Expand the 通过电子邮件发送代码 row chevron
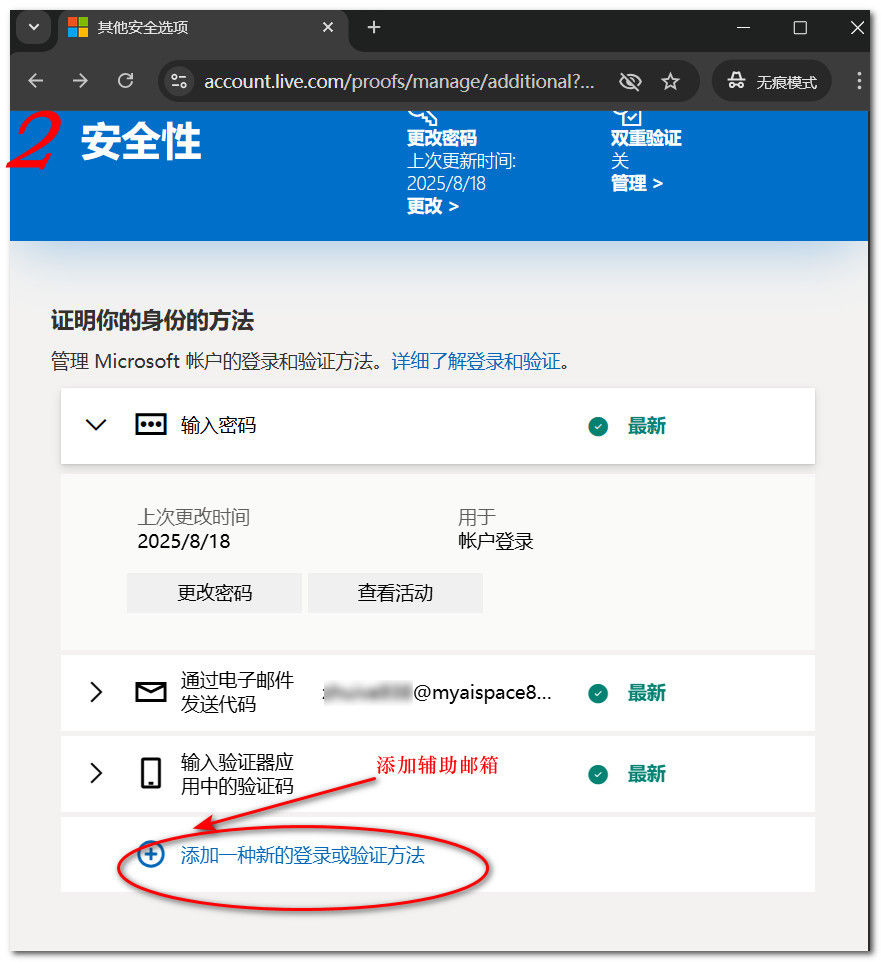 96,693
